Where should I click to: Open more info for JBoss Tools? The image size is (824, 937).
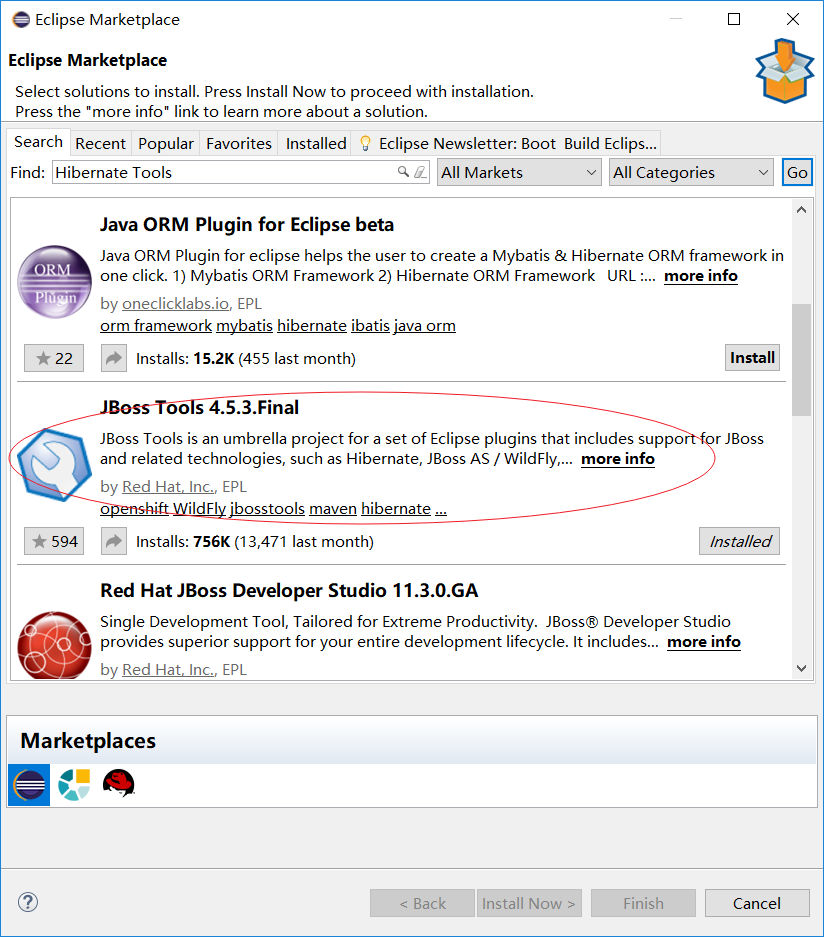(x=618, y=459)
